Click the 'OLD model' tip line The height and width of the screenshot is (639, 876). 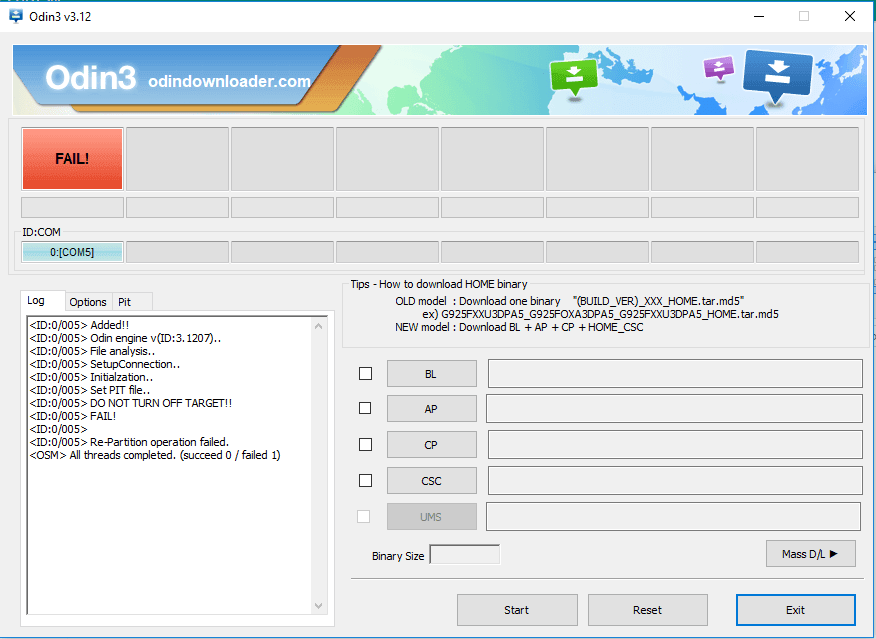(x=569, y=301)
